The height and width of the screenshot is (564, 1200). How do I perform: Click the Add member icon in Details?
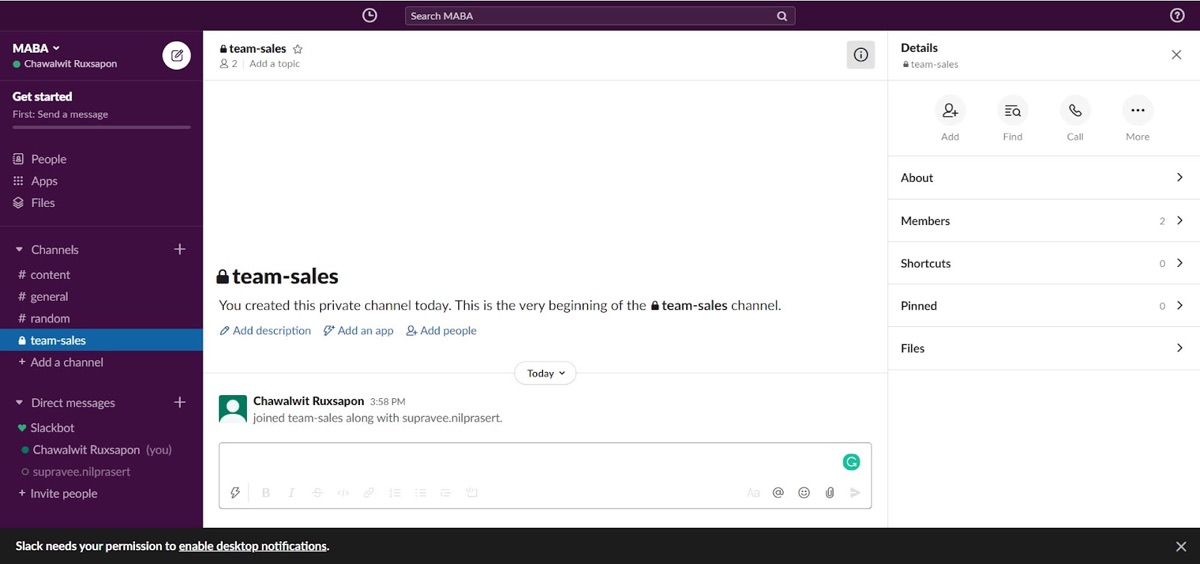tap(950, 110)
